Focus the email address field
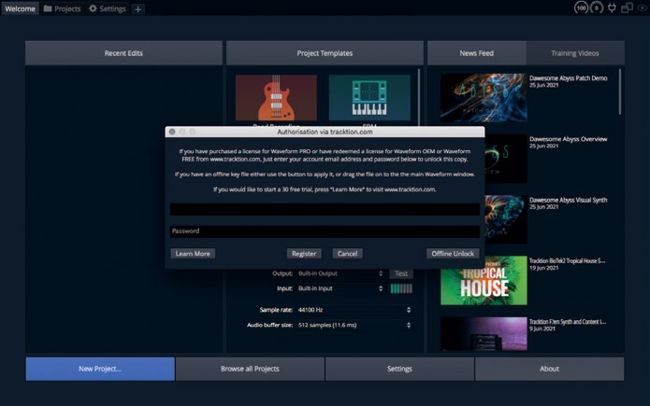Viewport: 650px width, 406px height. click(325, 209)
